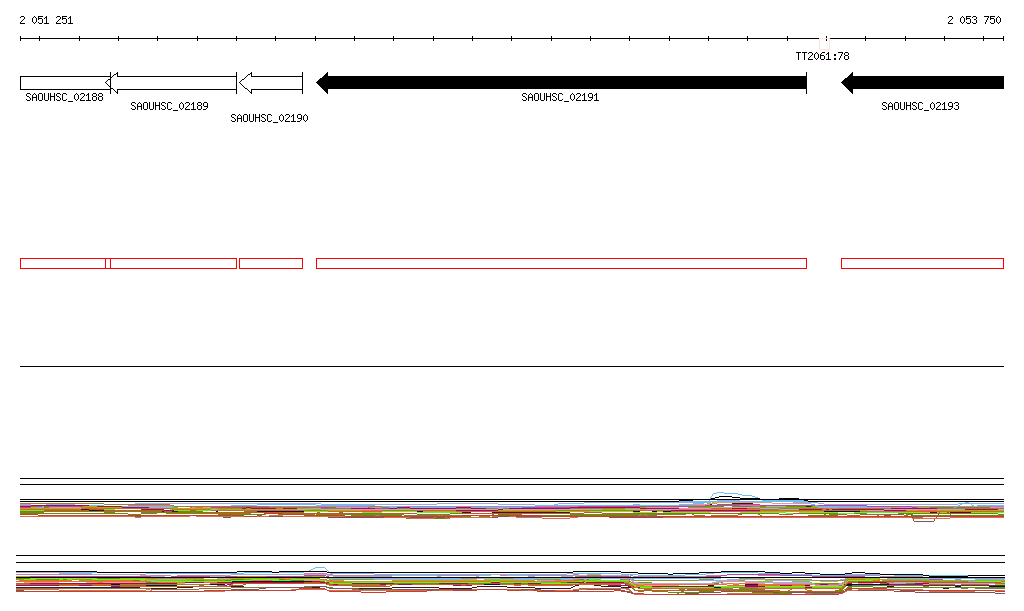
Task: Click the SAOUHSC_02191 text label
Action: (560, 98)
